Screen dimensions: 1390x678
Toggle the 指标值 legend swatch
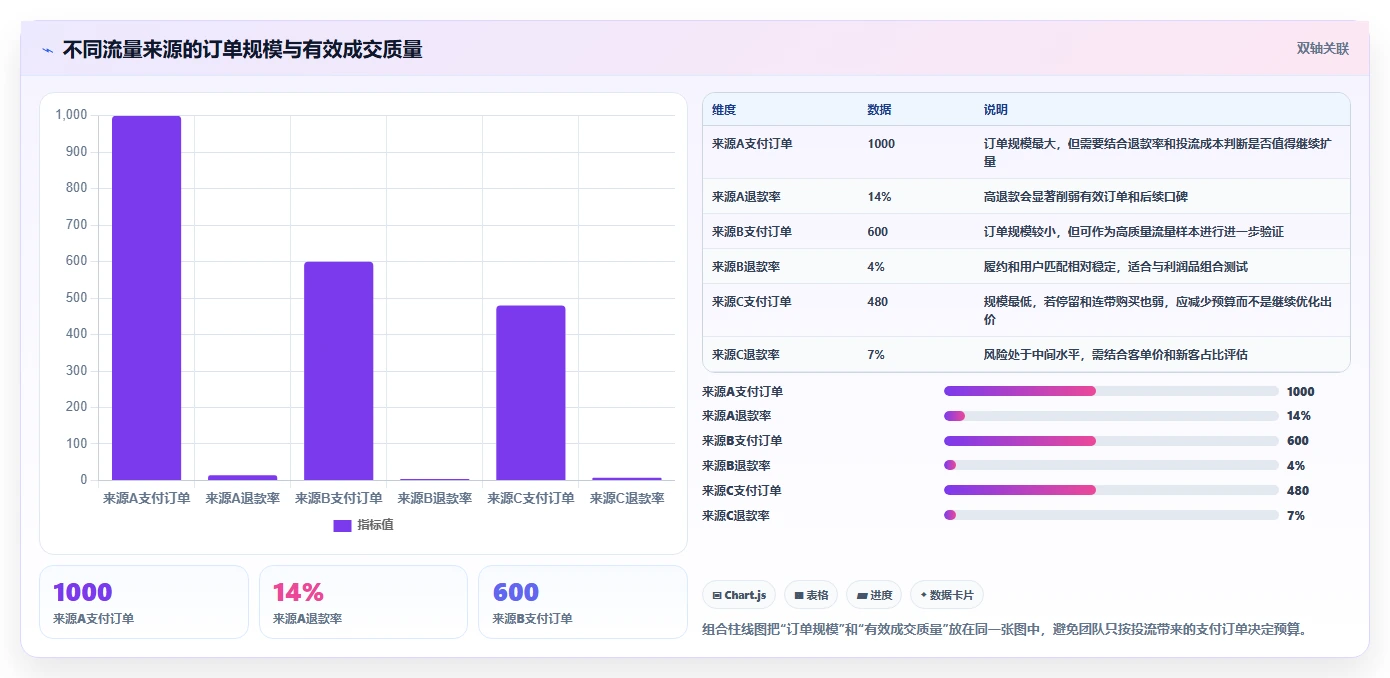(342, 525)
